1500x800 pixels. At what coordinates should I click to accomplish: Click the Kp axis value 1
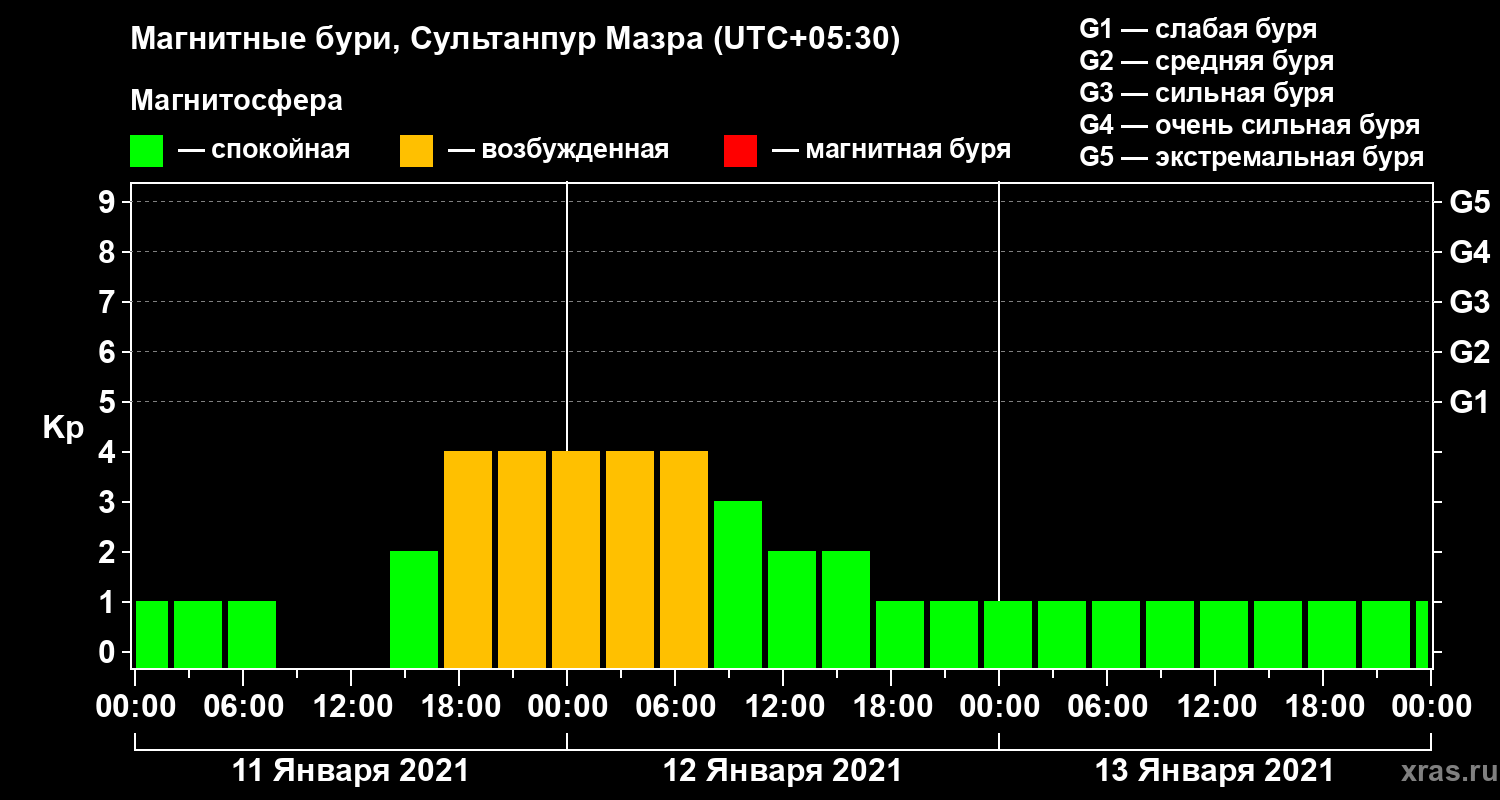pyautogui.click(x=109, y=602)
